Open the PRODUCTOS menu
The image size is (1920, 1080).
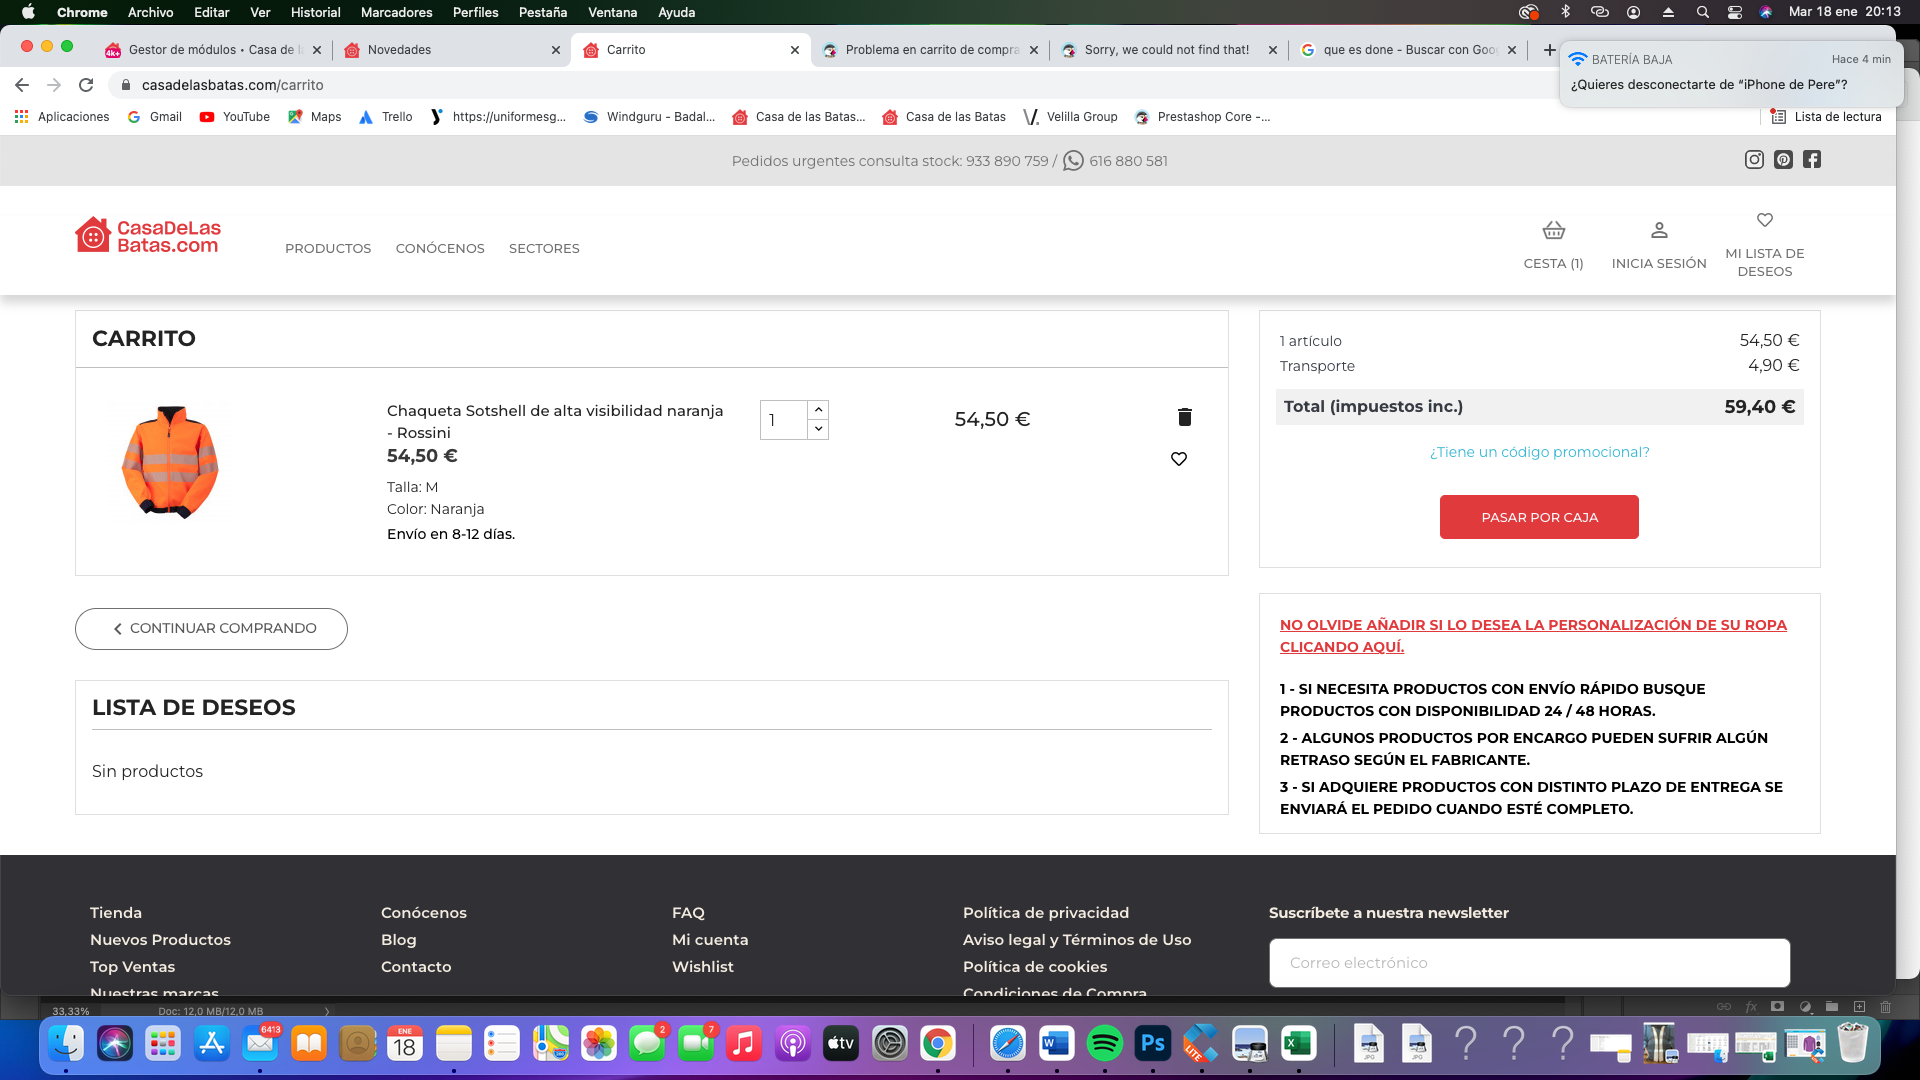click(x=328, y=248)
